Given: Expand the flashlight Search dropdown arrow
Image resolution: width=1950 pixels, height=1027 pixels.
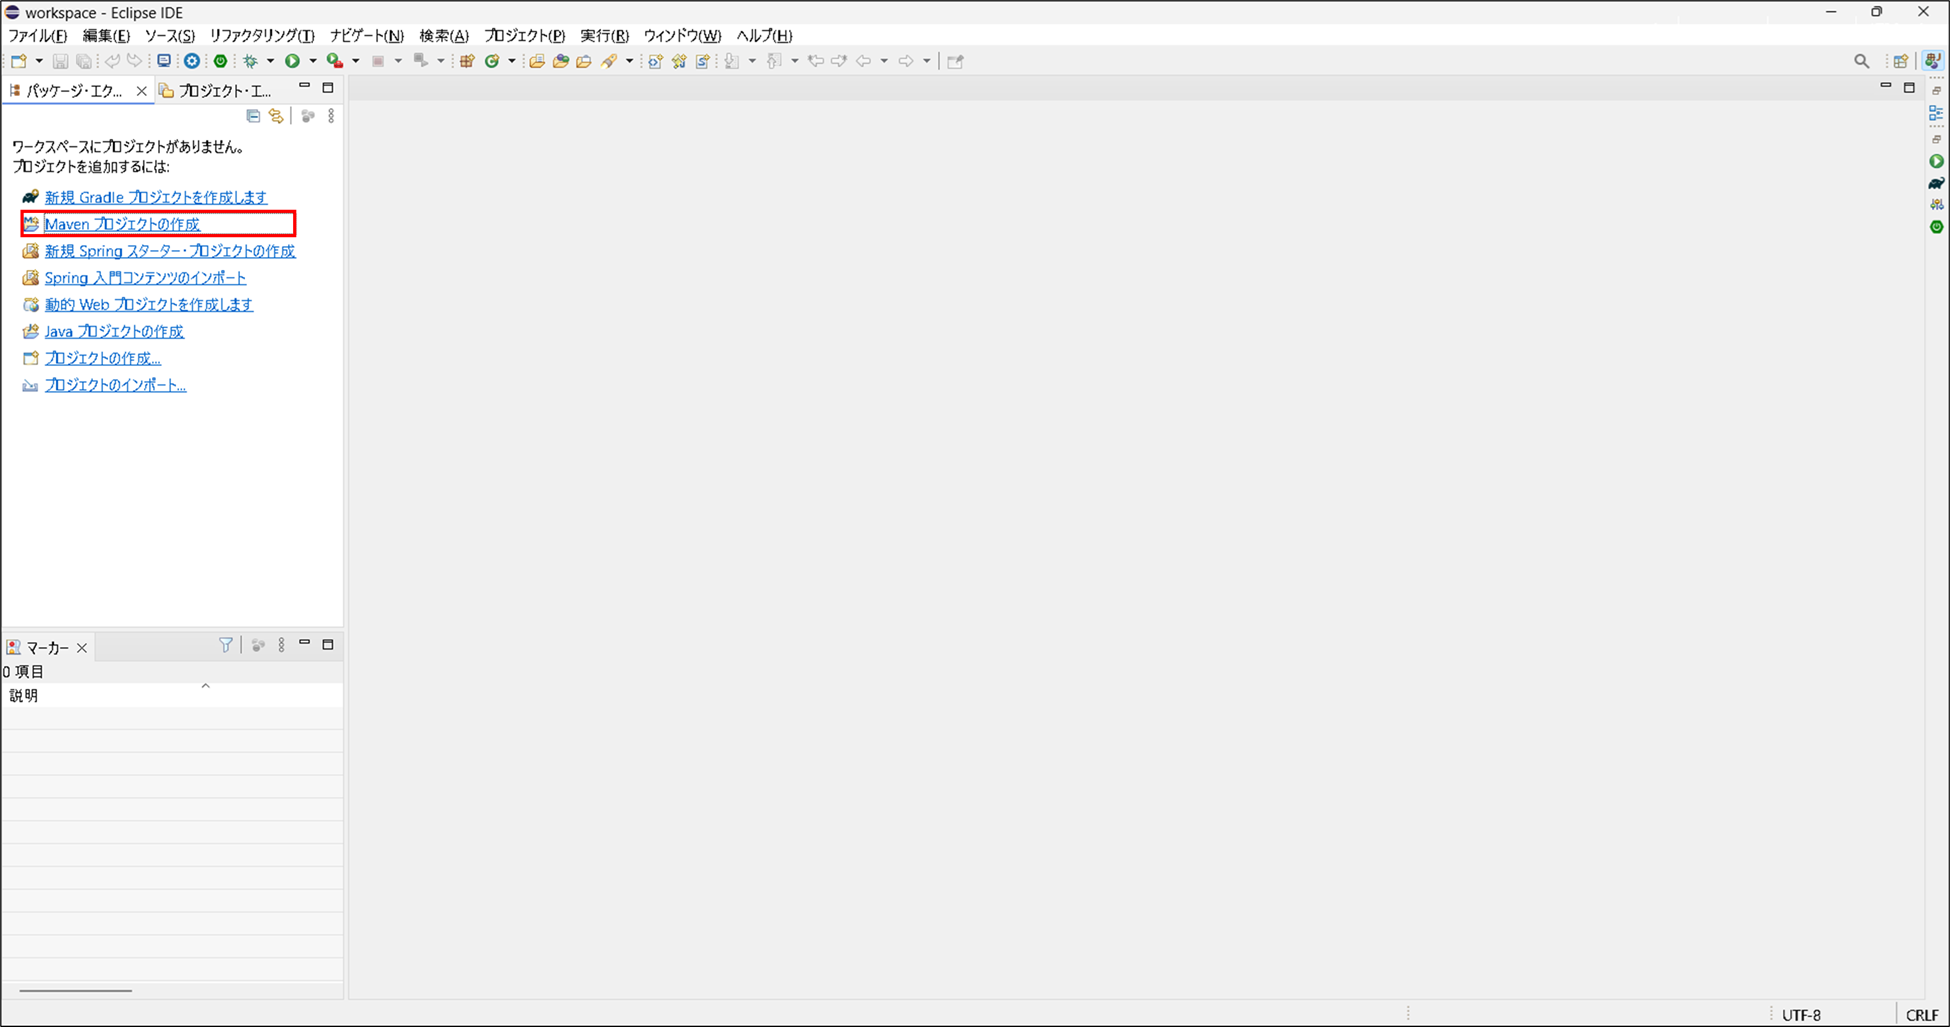Looking at the screenshot, I should tap(629, 61).
